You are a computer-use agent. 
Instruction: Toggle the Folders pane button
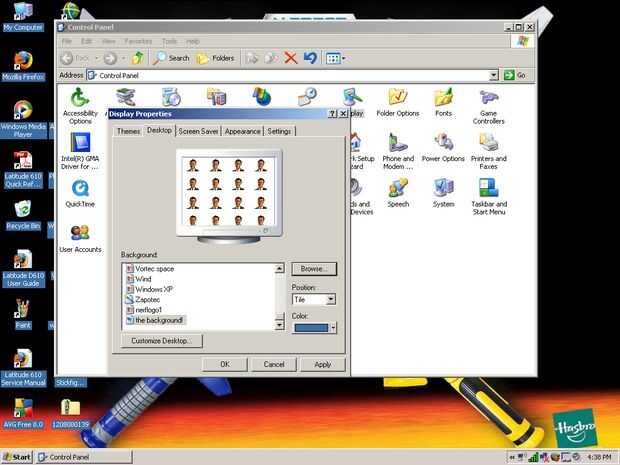click(215, 58)
